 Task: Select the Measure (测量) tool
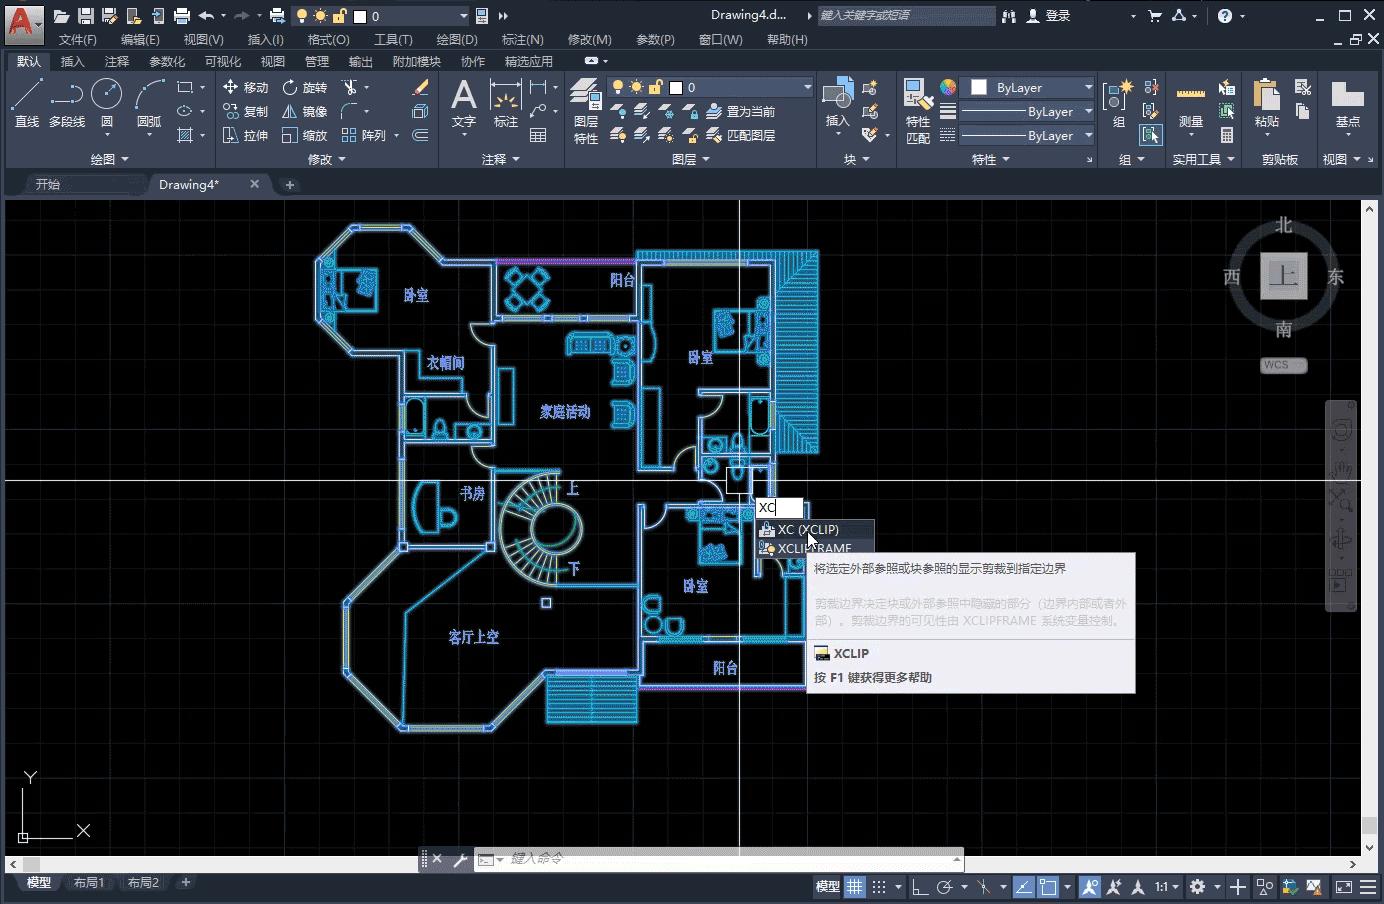1190,103
